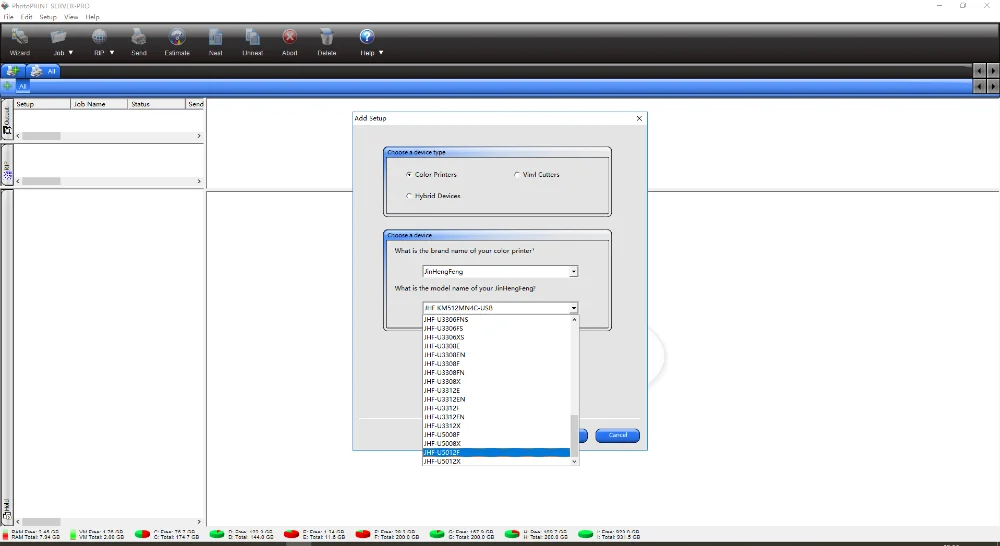Click the Delete trash bin icon

click(x=327, y=37)
